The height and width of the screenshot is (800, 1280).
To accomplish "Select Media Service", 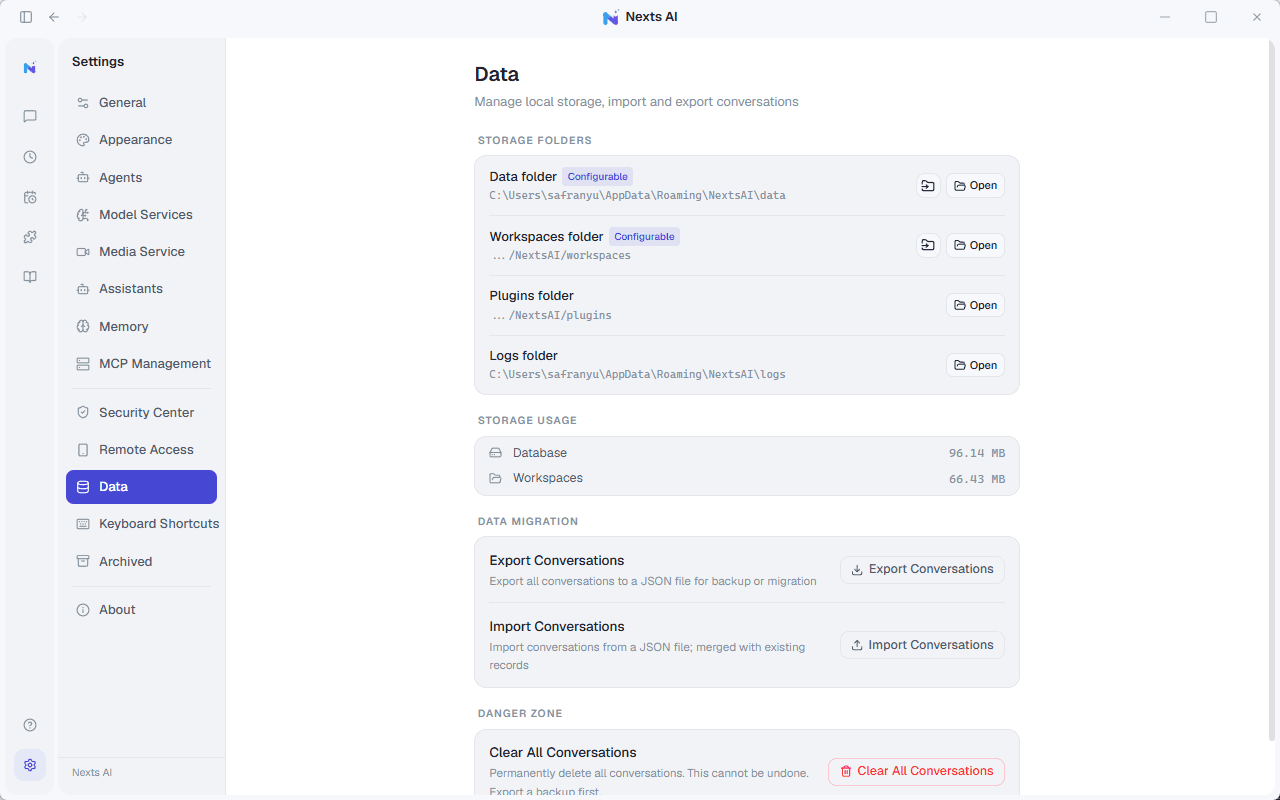I will click(141, 252).
